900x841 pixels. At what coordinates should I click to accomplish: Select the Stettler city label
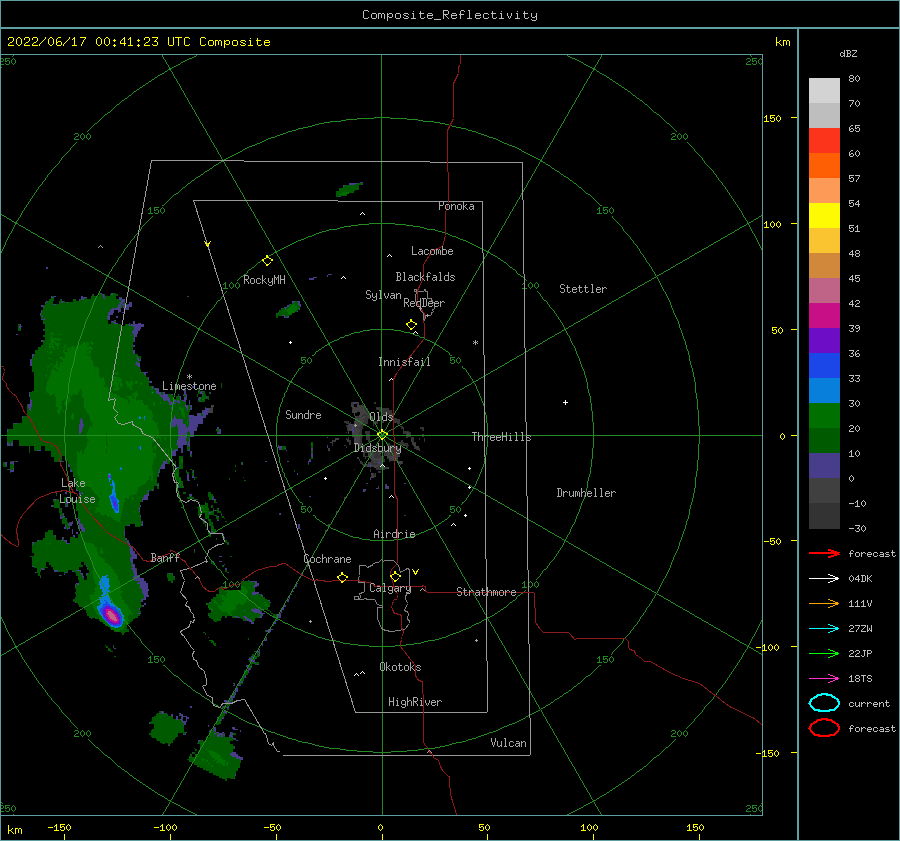tap(583, 289)
